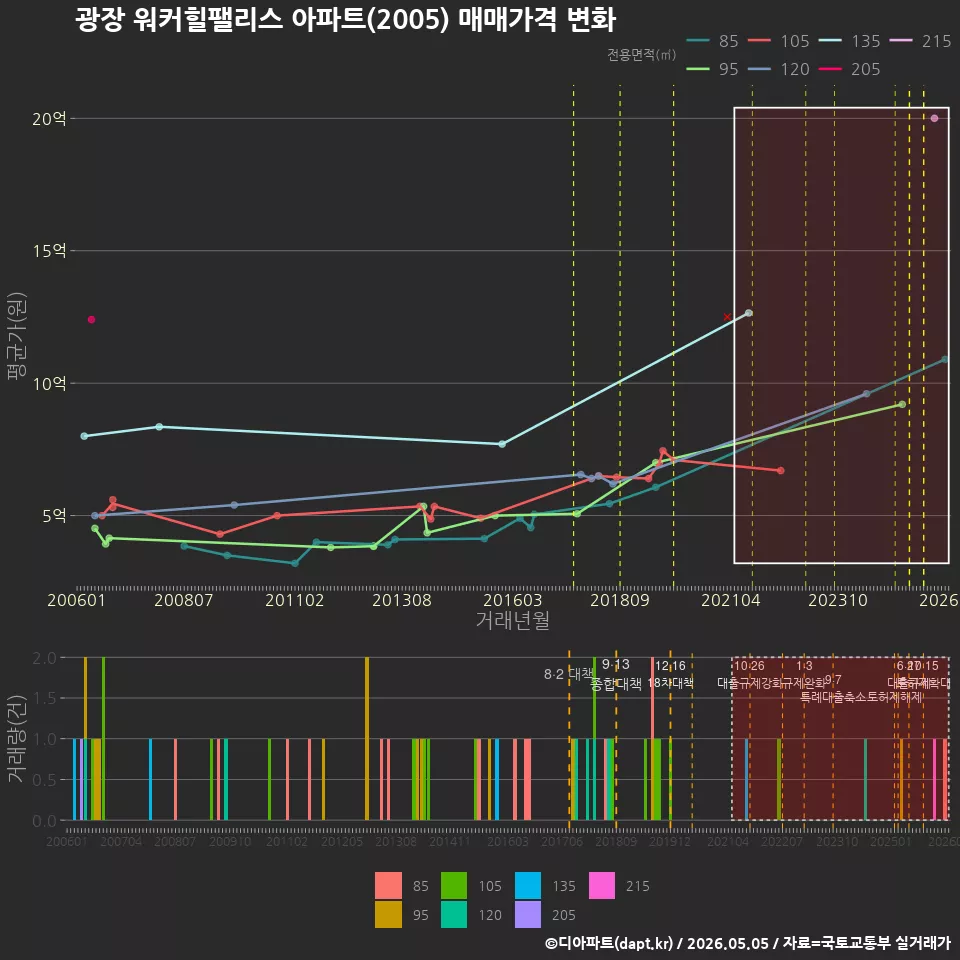Click the 10억 y-axis label
960x960 pixels.
pyautogui.click(x=49, y=383)
